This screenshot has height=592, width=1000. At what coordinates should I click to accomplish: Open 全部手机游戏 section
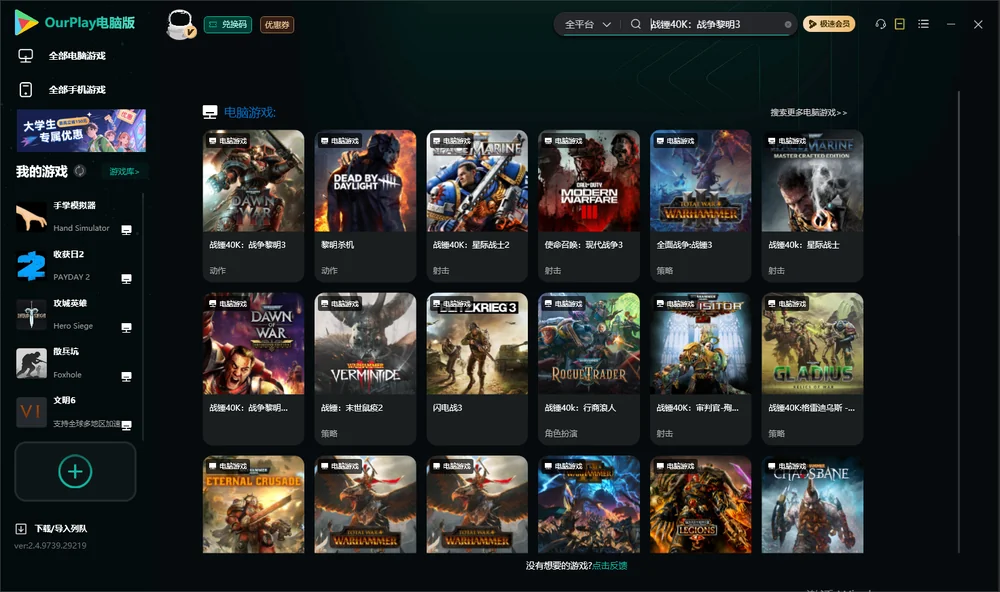click(x=77, y=89)
